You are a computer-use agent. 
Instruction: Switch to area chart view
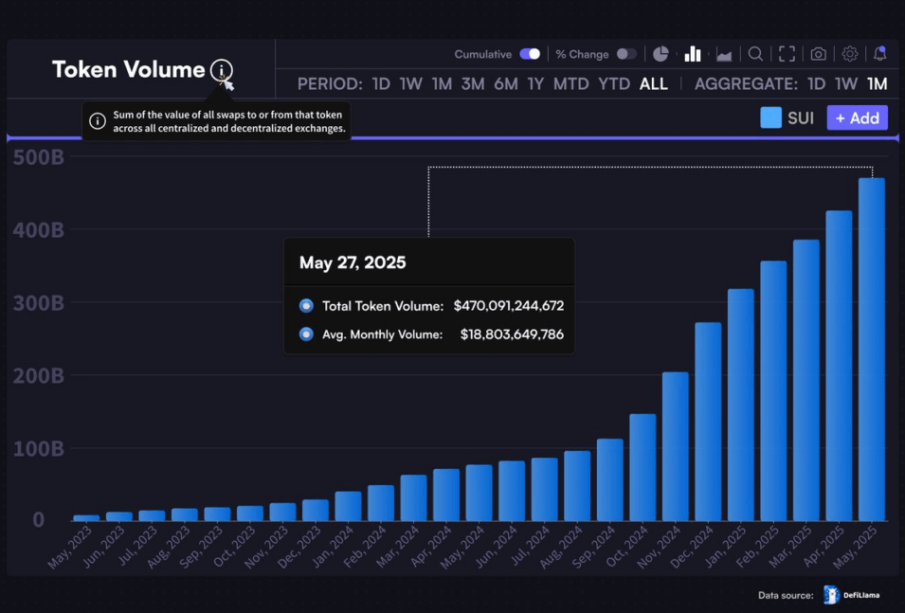(724, 54)
